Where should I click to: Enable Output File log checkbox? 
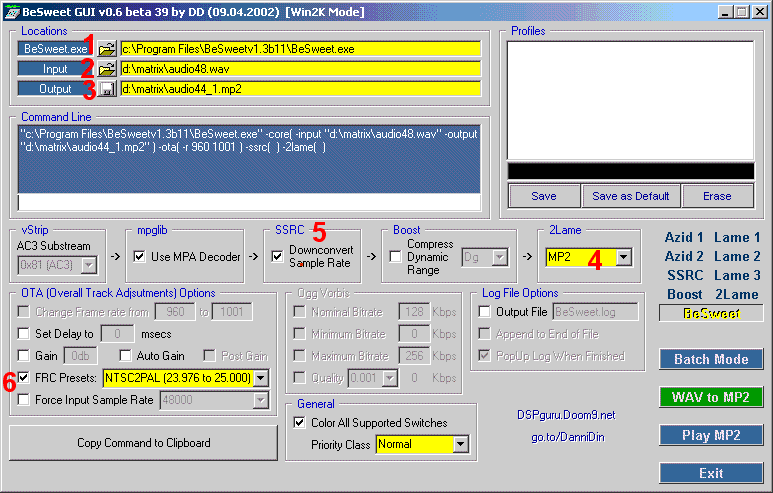(x=485, y=312)
